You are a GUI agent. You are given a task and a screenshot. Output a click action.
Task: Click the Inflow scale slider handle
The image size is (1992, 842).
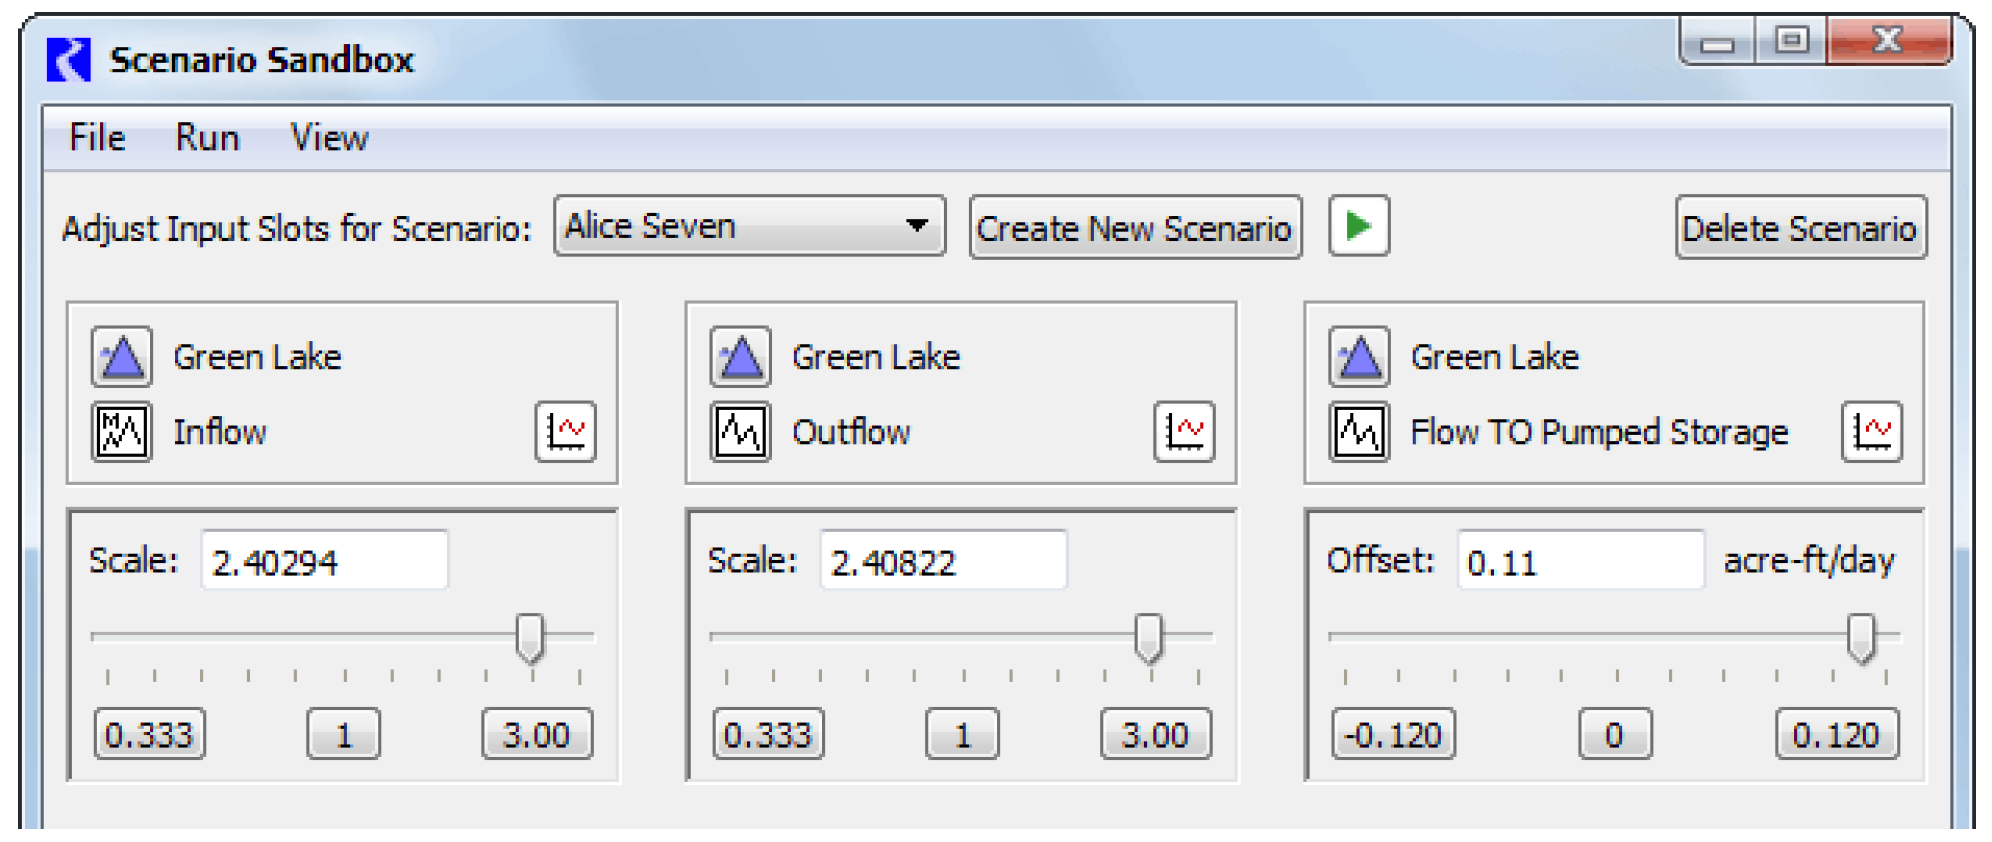coord(529,638)
